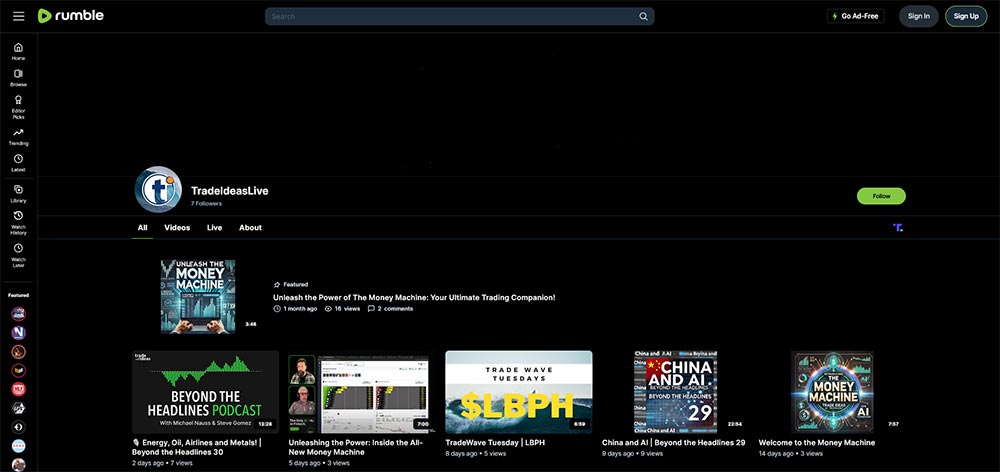Open Beyond the Headlines Podcast thumbnail
The image size is (1000, 472).
coord(205,392)
